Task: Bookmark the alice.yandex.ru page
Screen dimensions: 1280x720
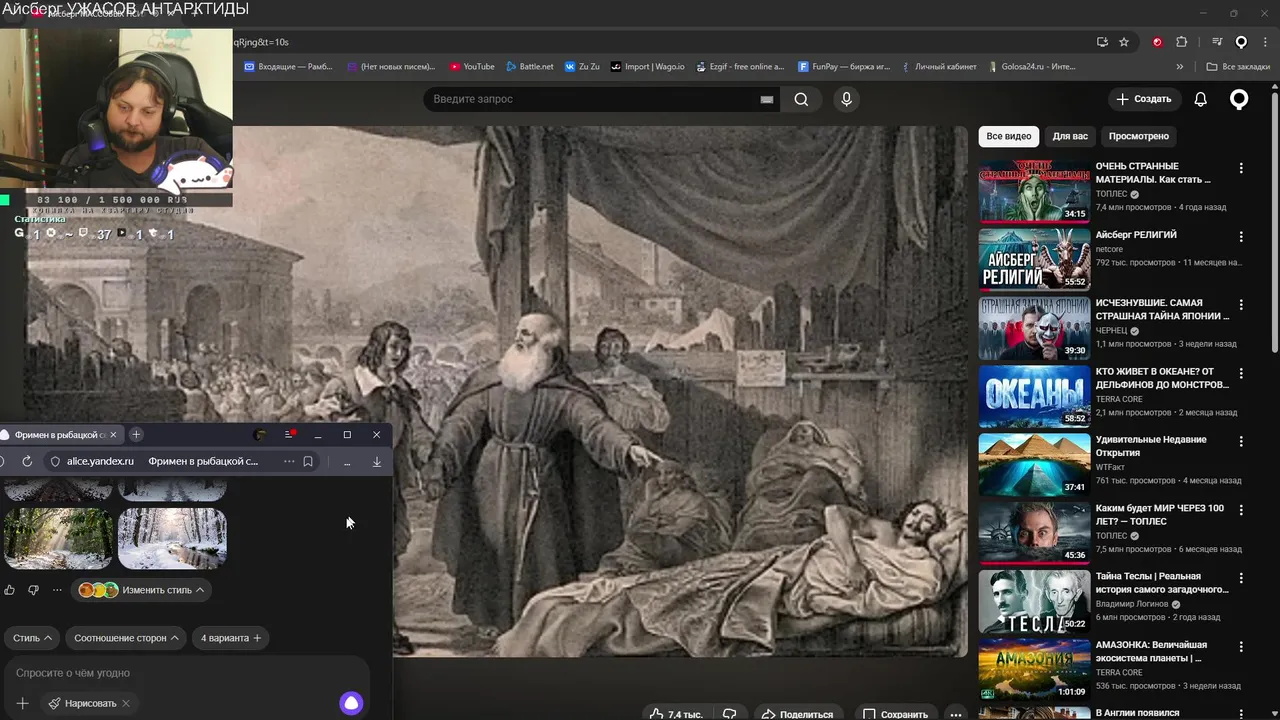Action: (x=308, y=461)
